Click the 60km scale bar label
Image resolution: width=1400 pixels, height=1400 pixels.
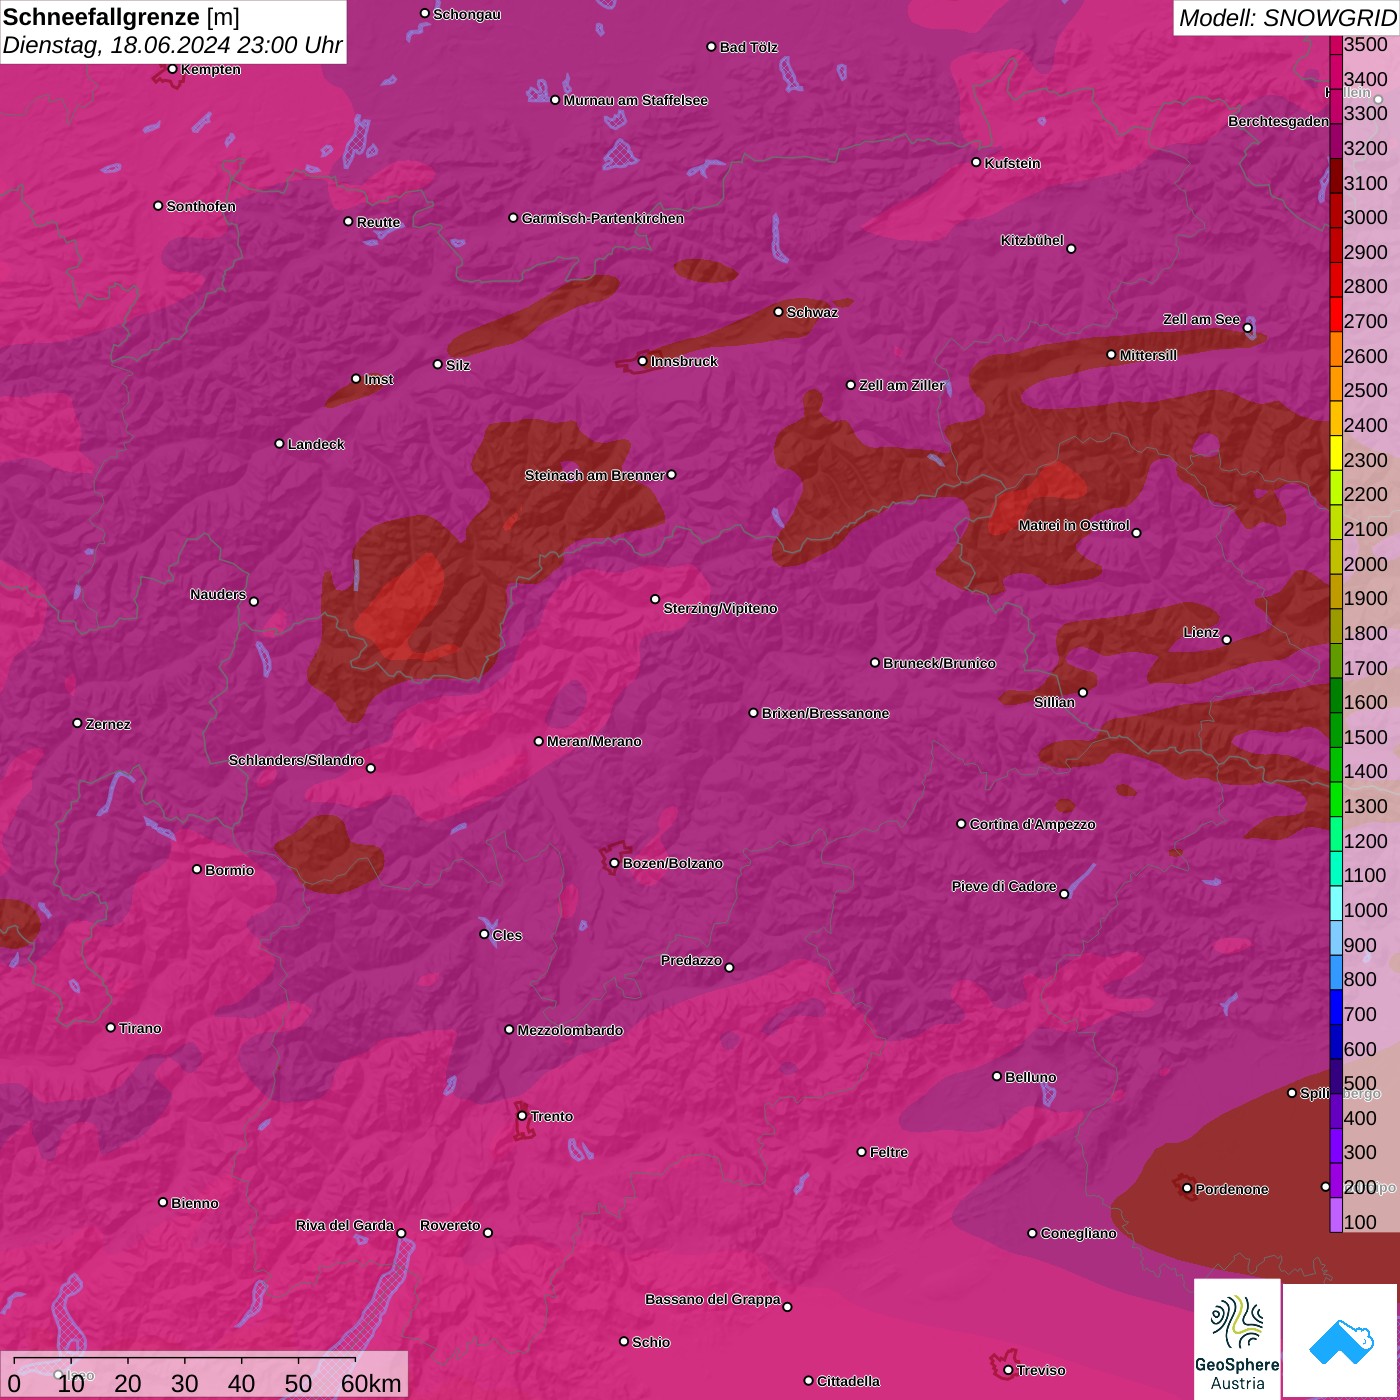coord(371,1383)
